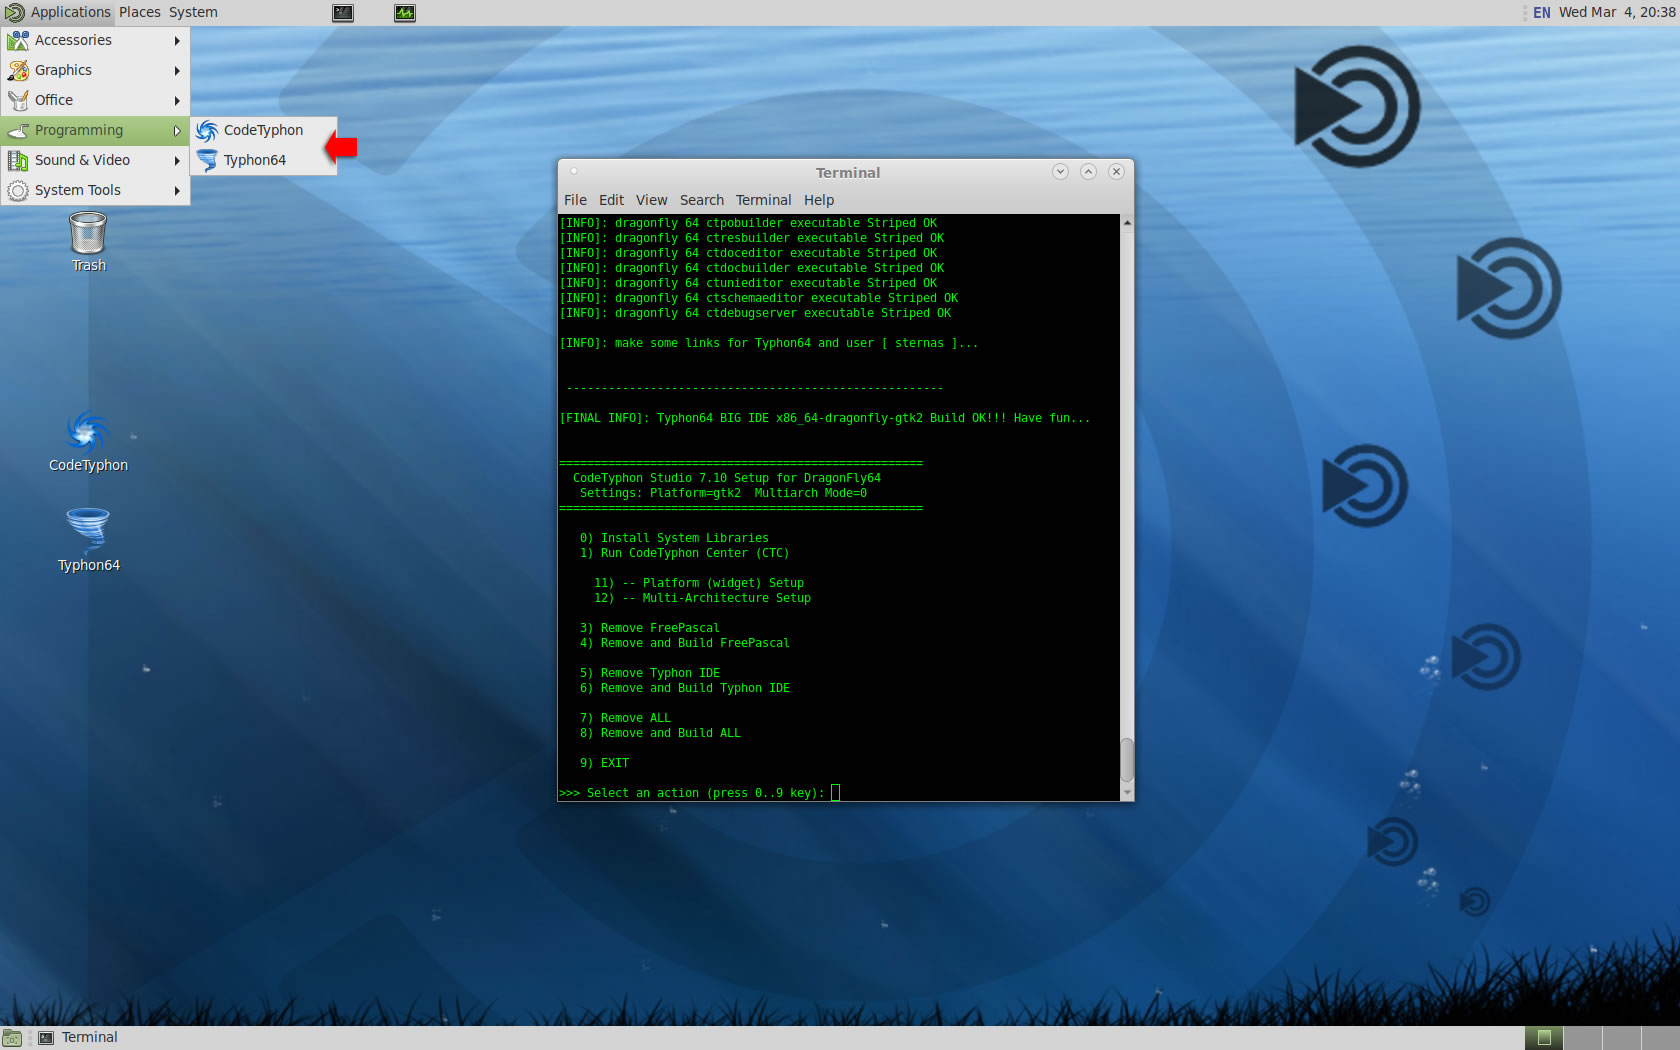Open the Places menu

pos(140,12)
